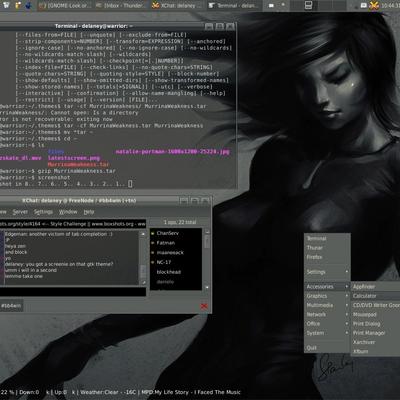Expand the Multimedia submenu
The height and width of the screenshot is (400, 400).
tap(327, 305)
